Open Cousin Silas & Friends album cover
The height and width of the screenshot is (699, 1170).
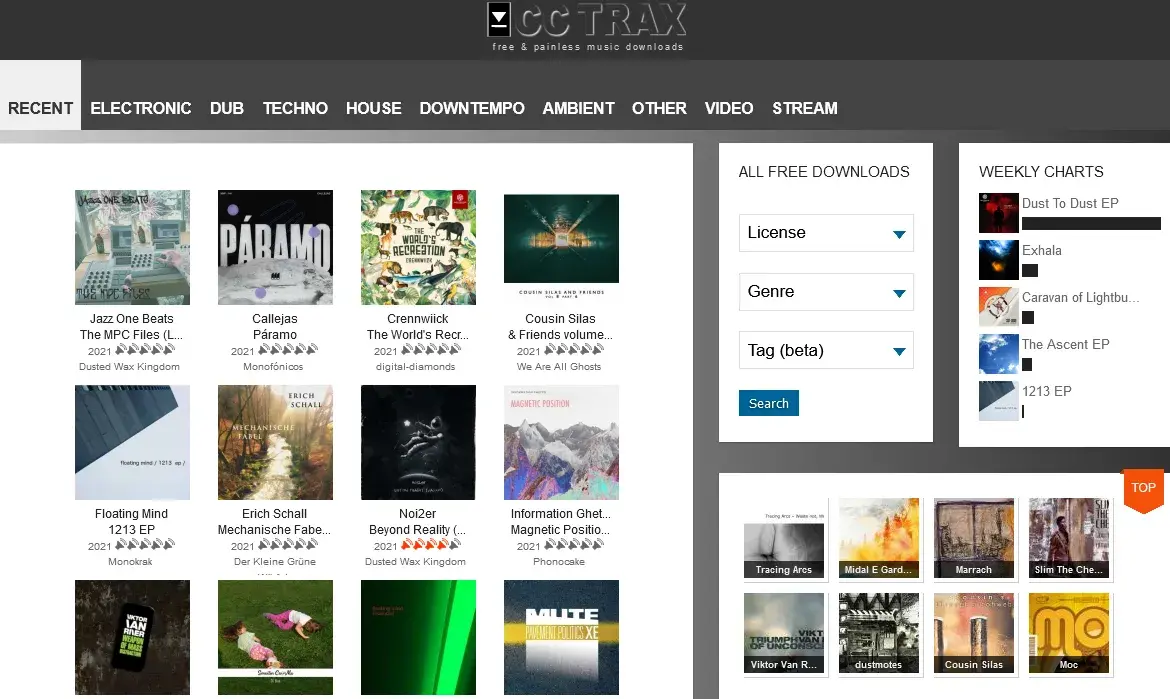(x=561, y=247)
